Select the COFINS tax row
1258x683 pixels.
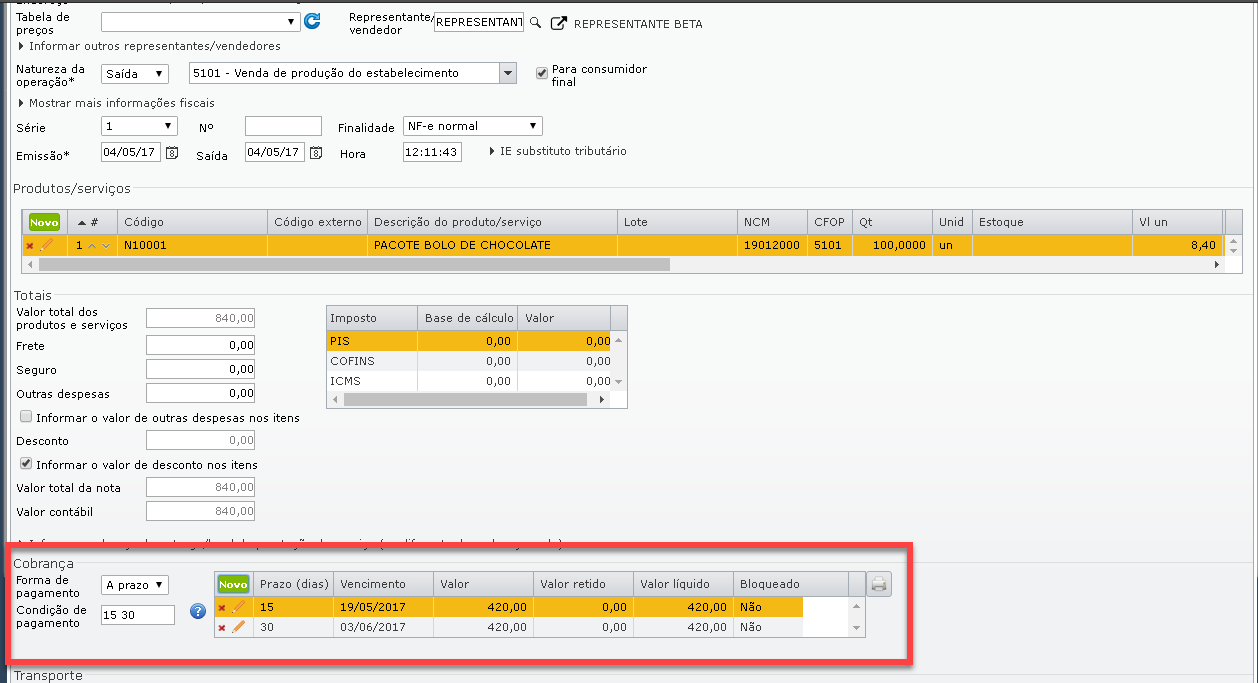click(469, 361)
